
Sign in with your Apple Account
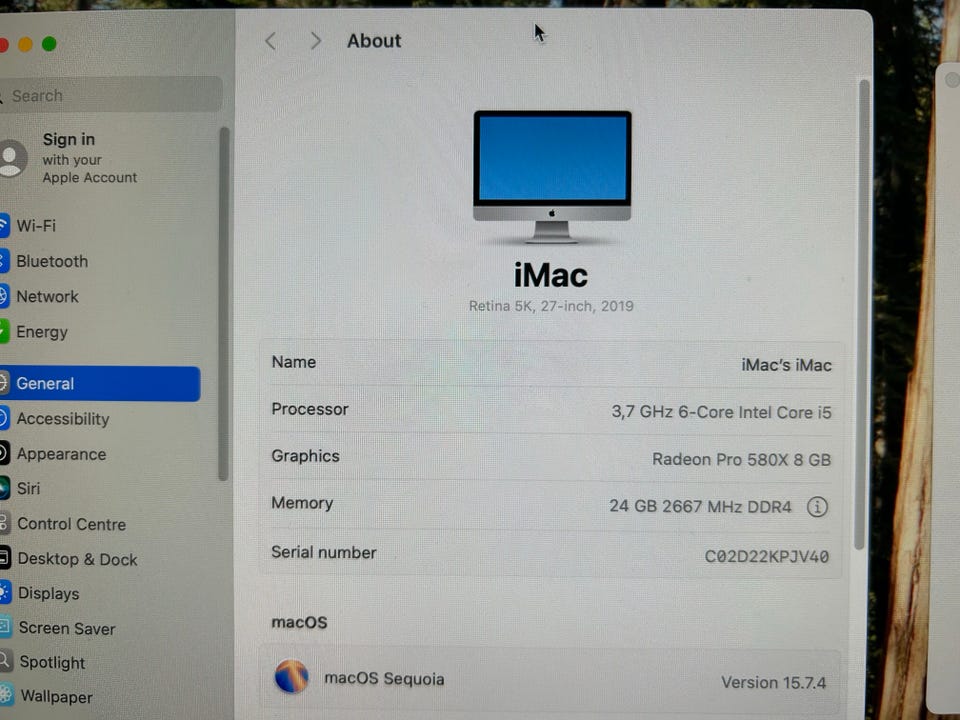coord(89,159)
